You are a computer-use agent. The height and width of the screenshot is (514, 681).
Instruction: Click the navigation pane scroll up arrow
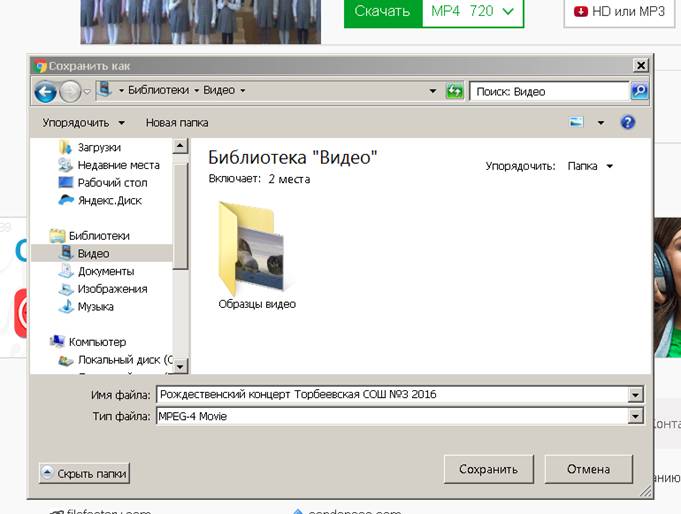(x=180, y=146)
